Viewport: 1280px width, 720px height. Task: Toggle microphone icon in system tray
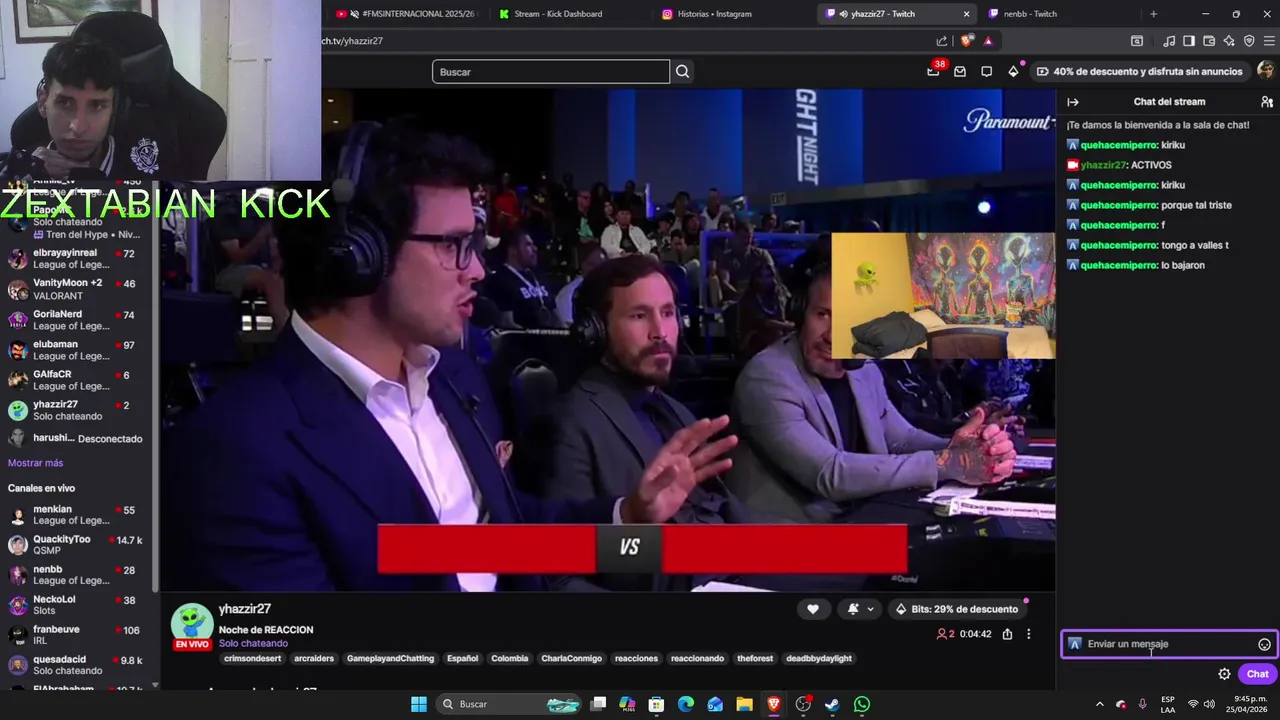point(1142,704)
